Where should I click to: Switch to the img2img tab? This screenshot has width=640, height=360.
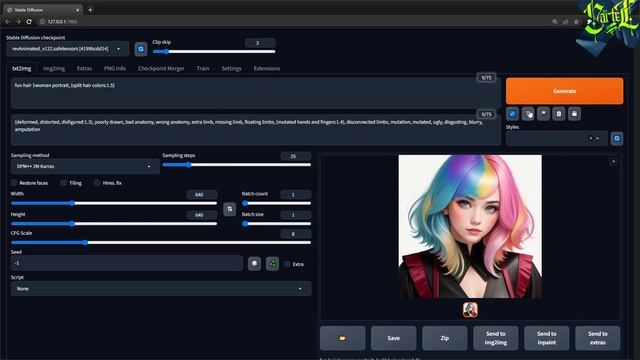pyautogui.click(x=54, y=69)
